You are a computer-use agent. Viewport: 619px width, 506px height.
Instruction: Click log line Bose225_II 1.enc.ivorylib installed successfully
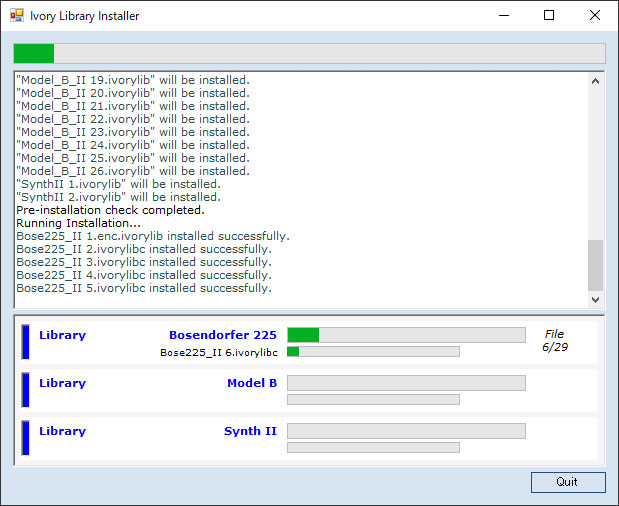153,236
